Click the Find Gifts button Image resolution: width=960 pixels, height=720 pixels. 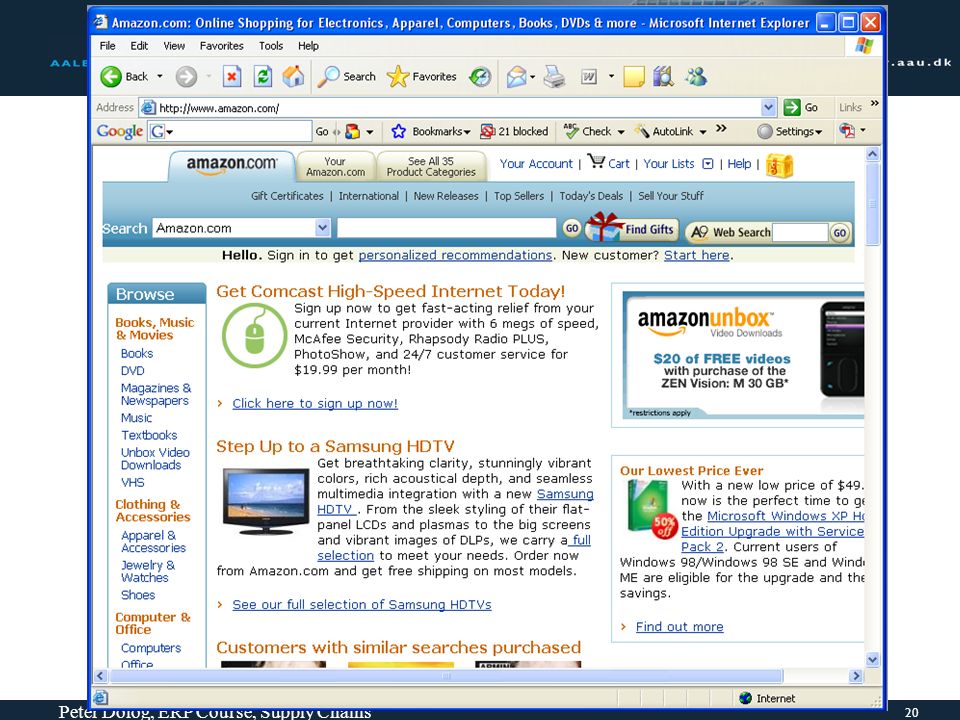point(631,228)
